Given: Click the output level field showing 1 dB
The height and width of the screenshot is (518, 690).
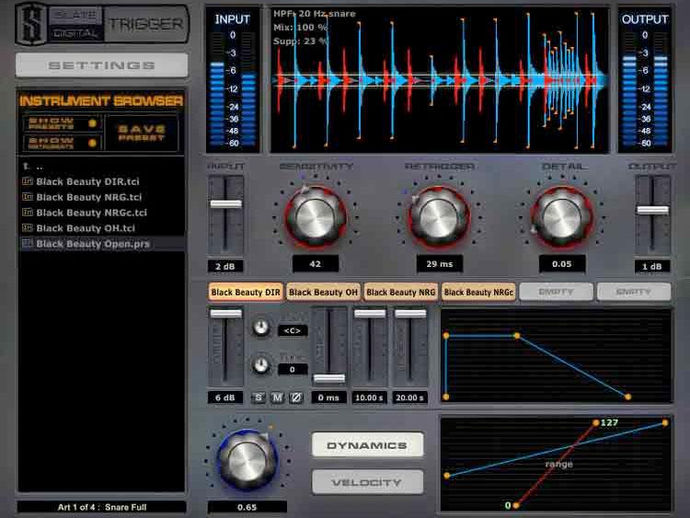Looking at the screenshot, I should 652,266.
